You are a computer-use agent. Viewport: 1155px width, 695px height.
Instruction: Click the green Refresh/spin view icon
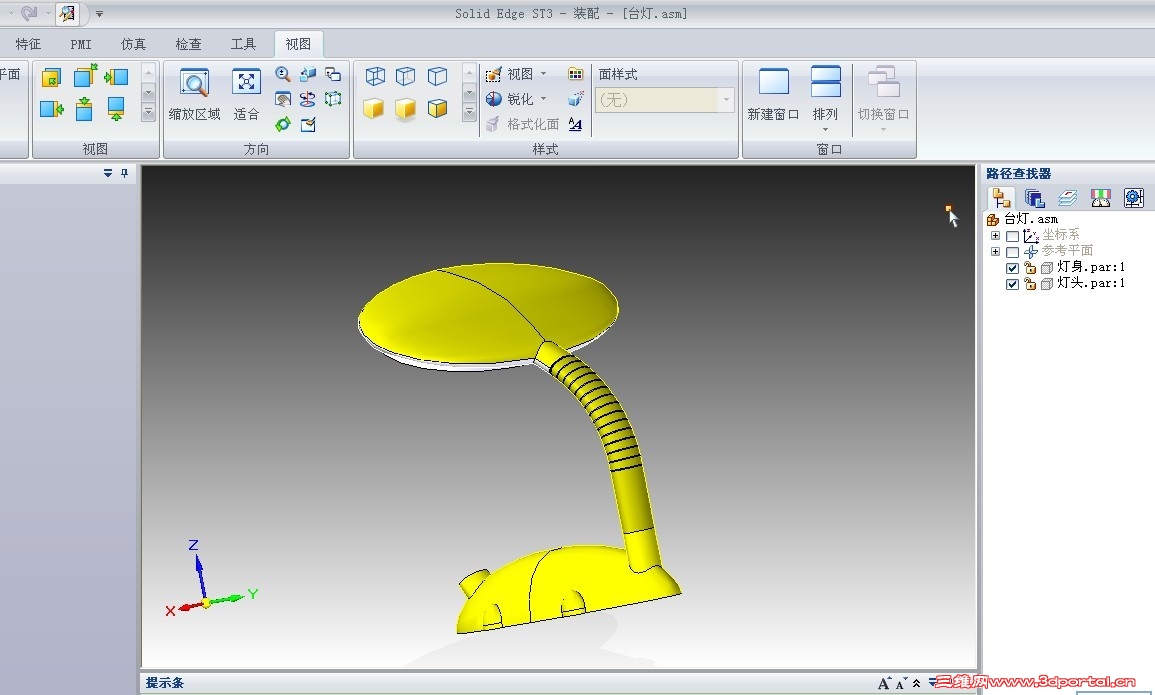pos(283,124)
